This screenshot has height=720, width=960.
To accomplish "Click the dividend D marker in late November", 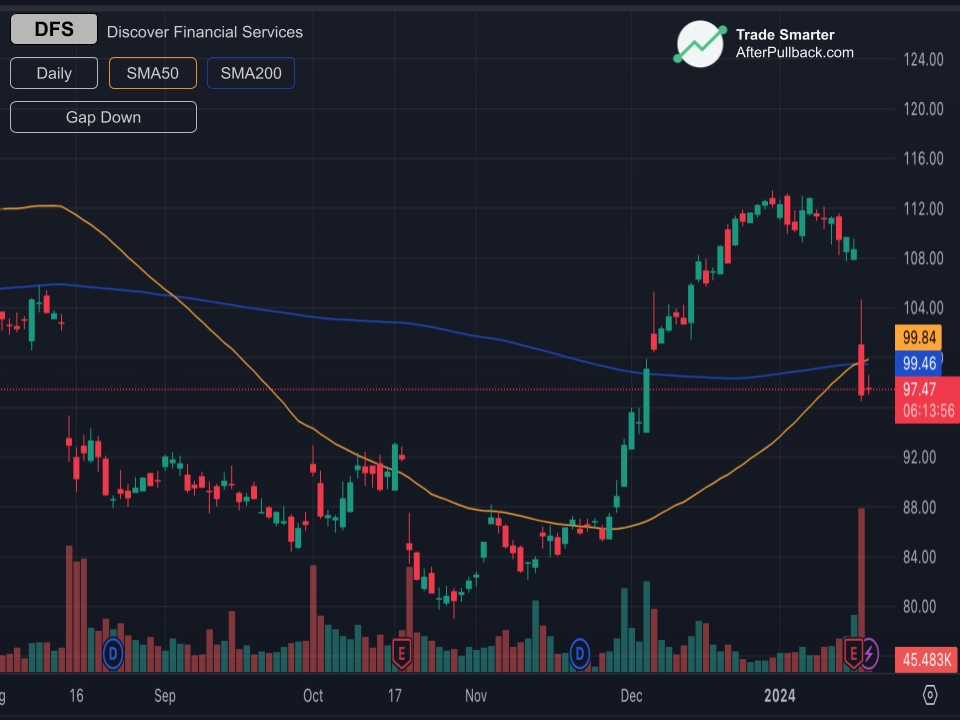I will (x=579, y=654).
